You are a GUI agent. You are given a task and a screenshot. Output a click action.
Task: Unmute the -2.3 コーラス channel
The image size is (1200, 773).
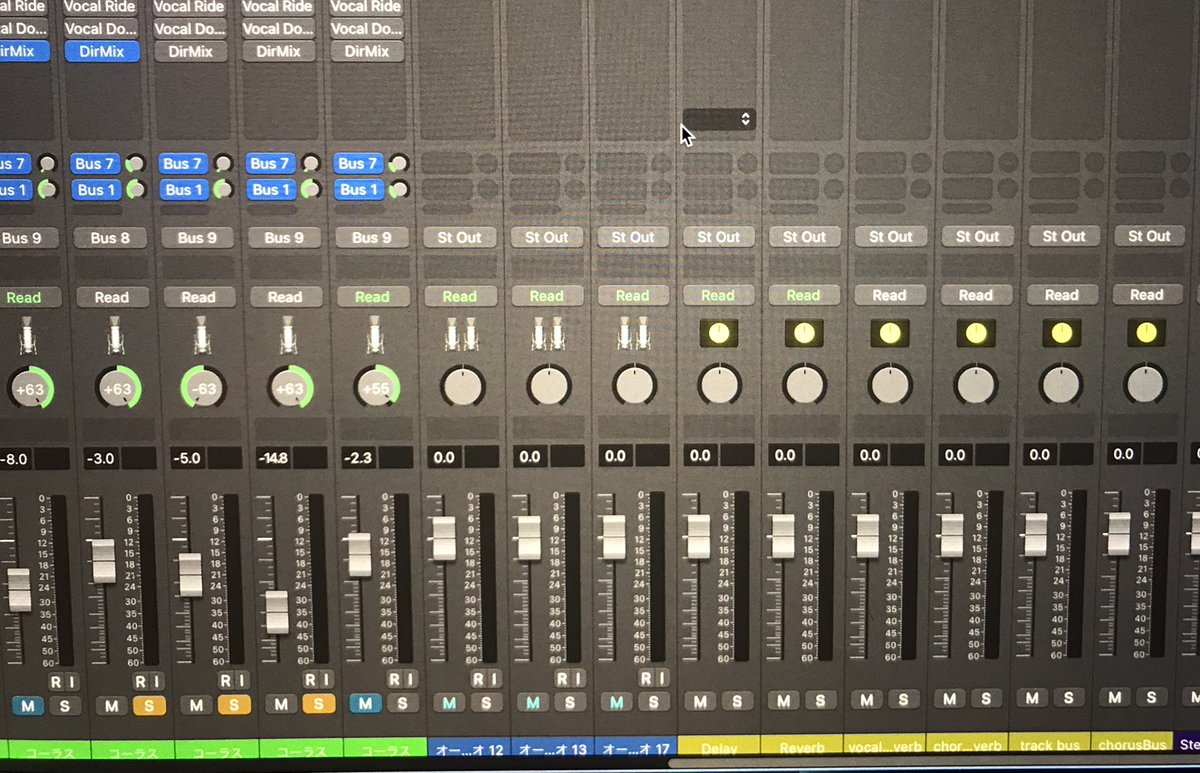tap(366, 704)
